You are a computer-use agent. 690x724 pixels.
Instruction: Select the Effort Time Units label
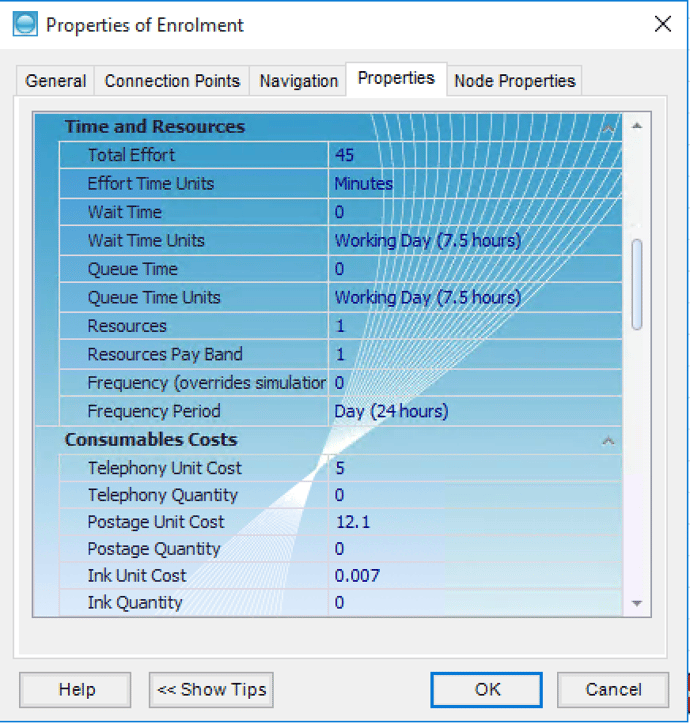point(151,184)
